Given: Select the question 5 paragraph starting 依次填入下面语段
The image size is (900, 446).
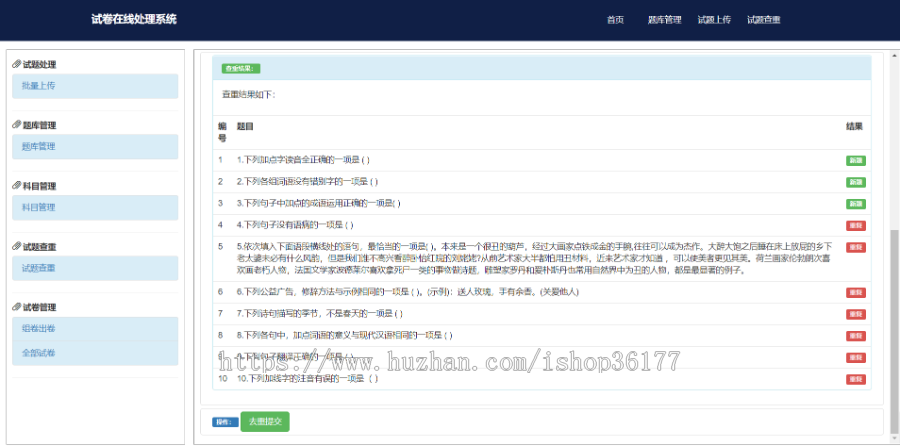Looking at the screenshot, I should 535,258.
